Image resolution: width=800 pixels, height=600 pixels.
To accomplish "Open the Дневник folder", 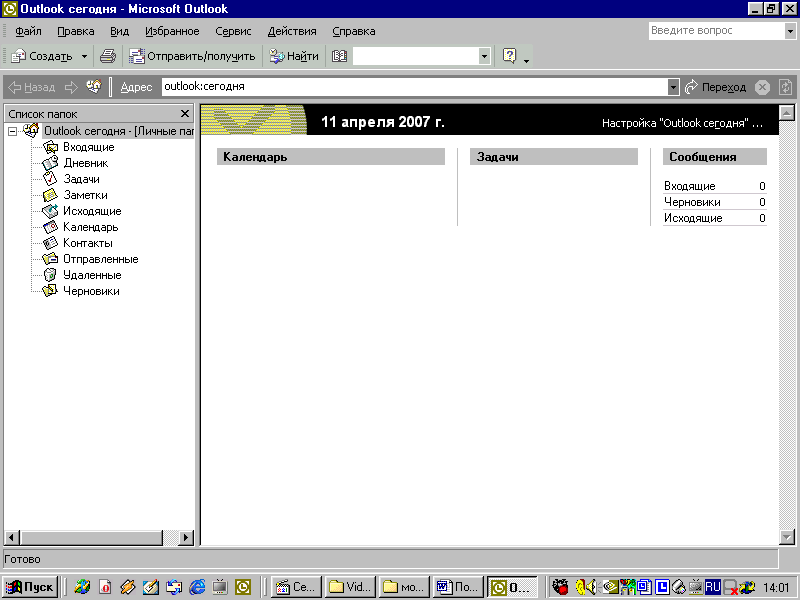I will click(x=86, y=163).
